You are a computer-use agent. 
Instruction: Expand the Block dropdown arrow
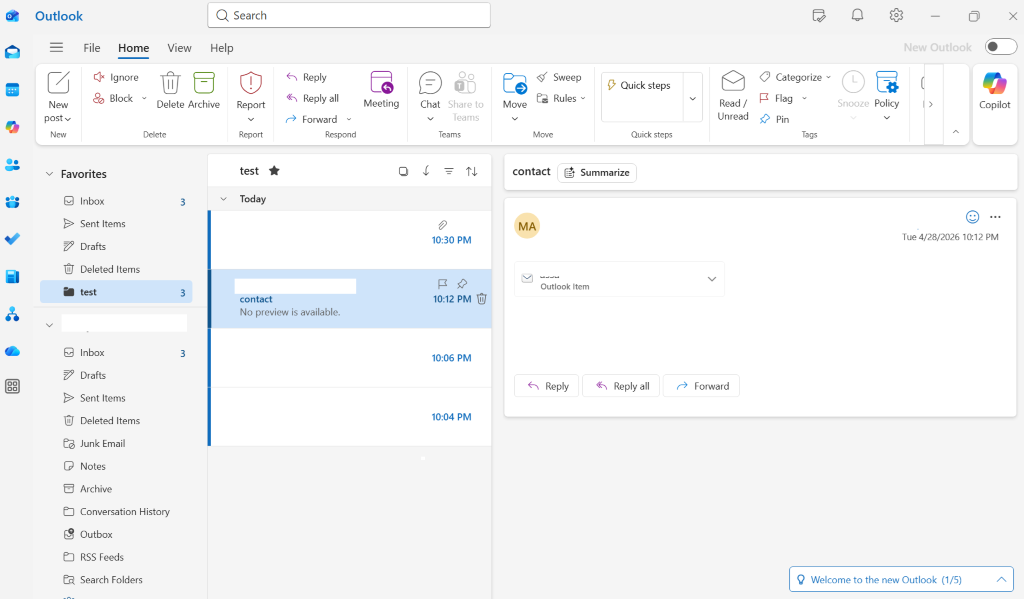coord(144,99)
